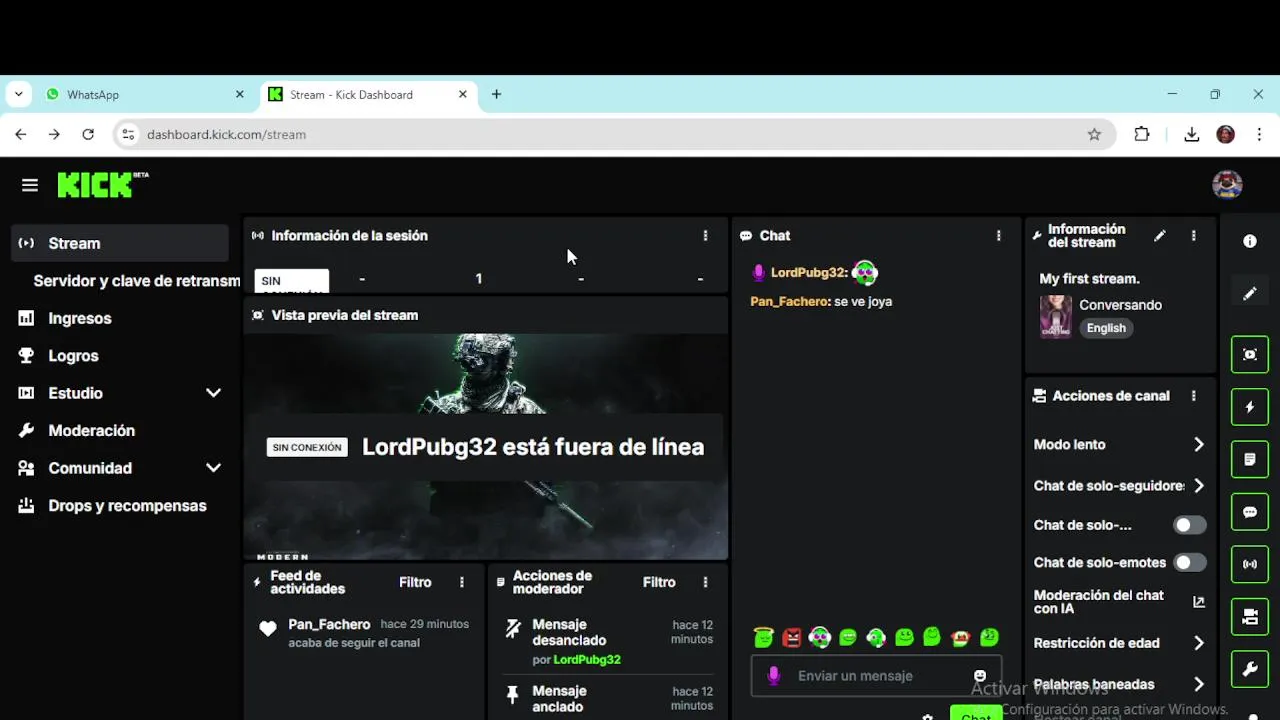Open the browser tab search dropdown
This screenshot has width=1280, height=720.
tap(18, 94)
